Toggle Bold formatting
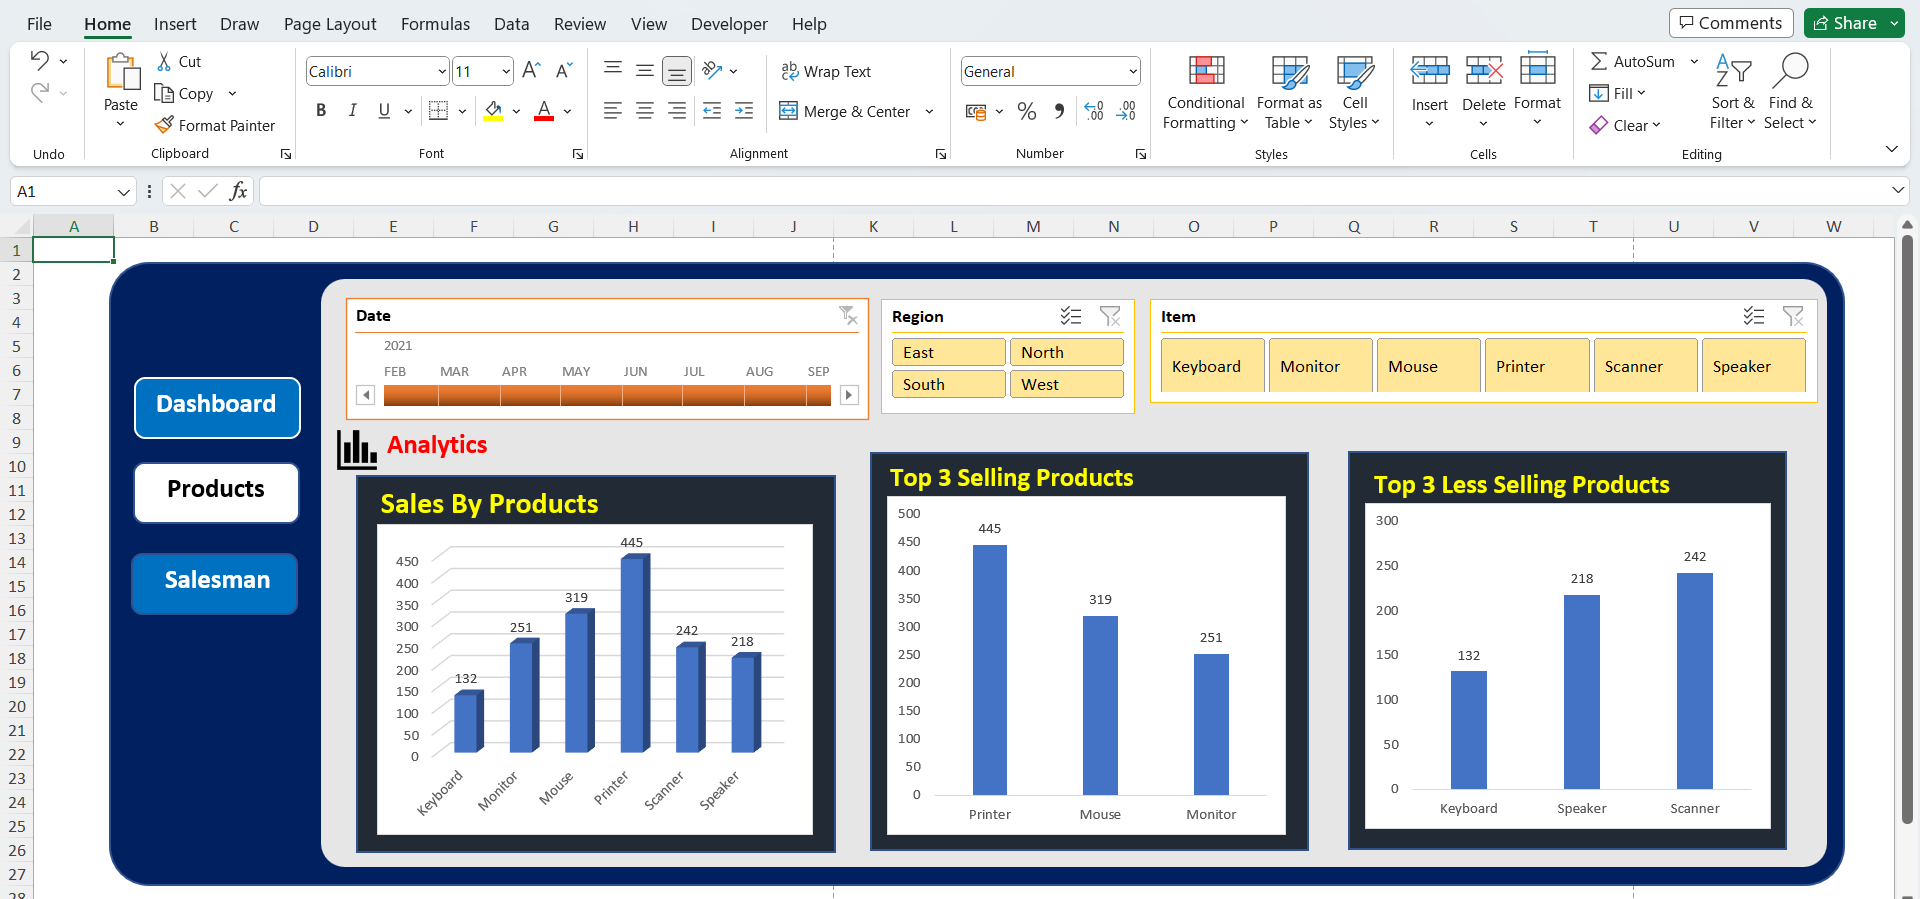 point(321,110)
